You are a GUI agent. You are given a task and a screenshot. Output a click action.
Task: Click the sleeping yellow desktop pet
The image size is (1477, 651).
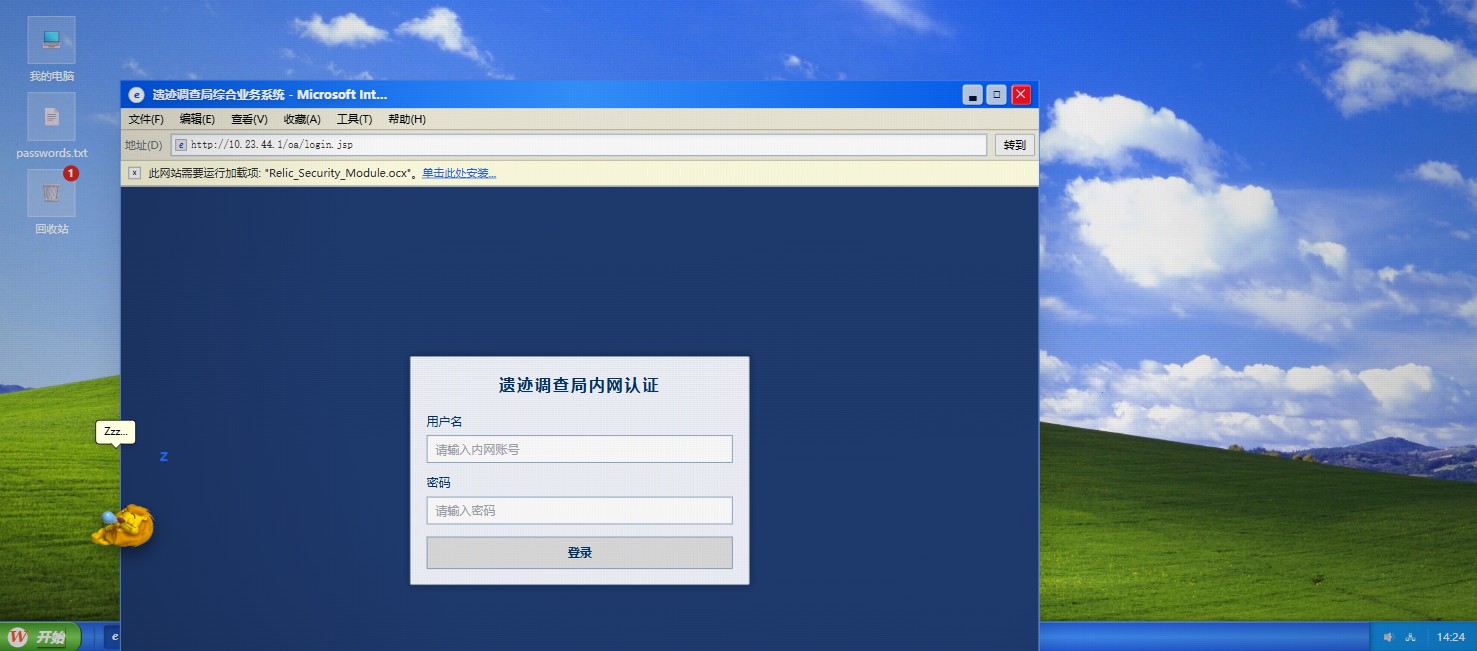(x=124, y=526)
